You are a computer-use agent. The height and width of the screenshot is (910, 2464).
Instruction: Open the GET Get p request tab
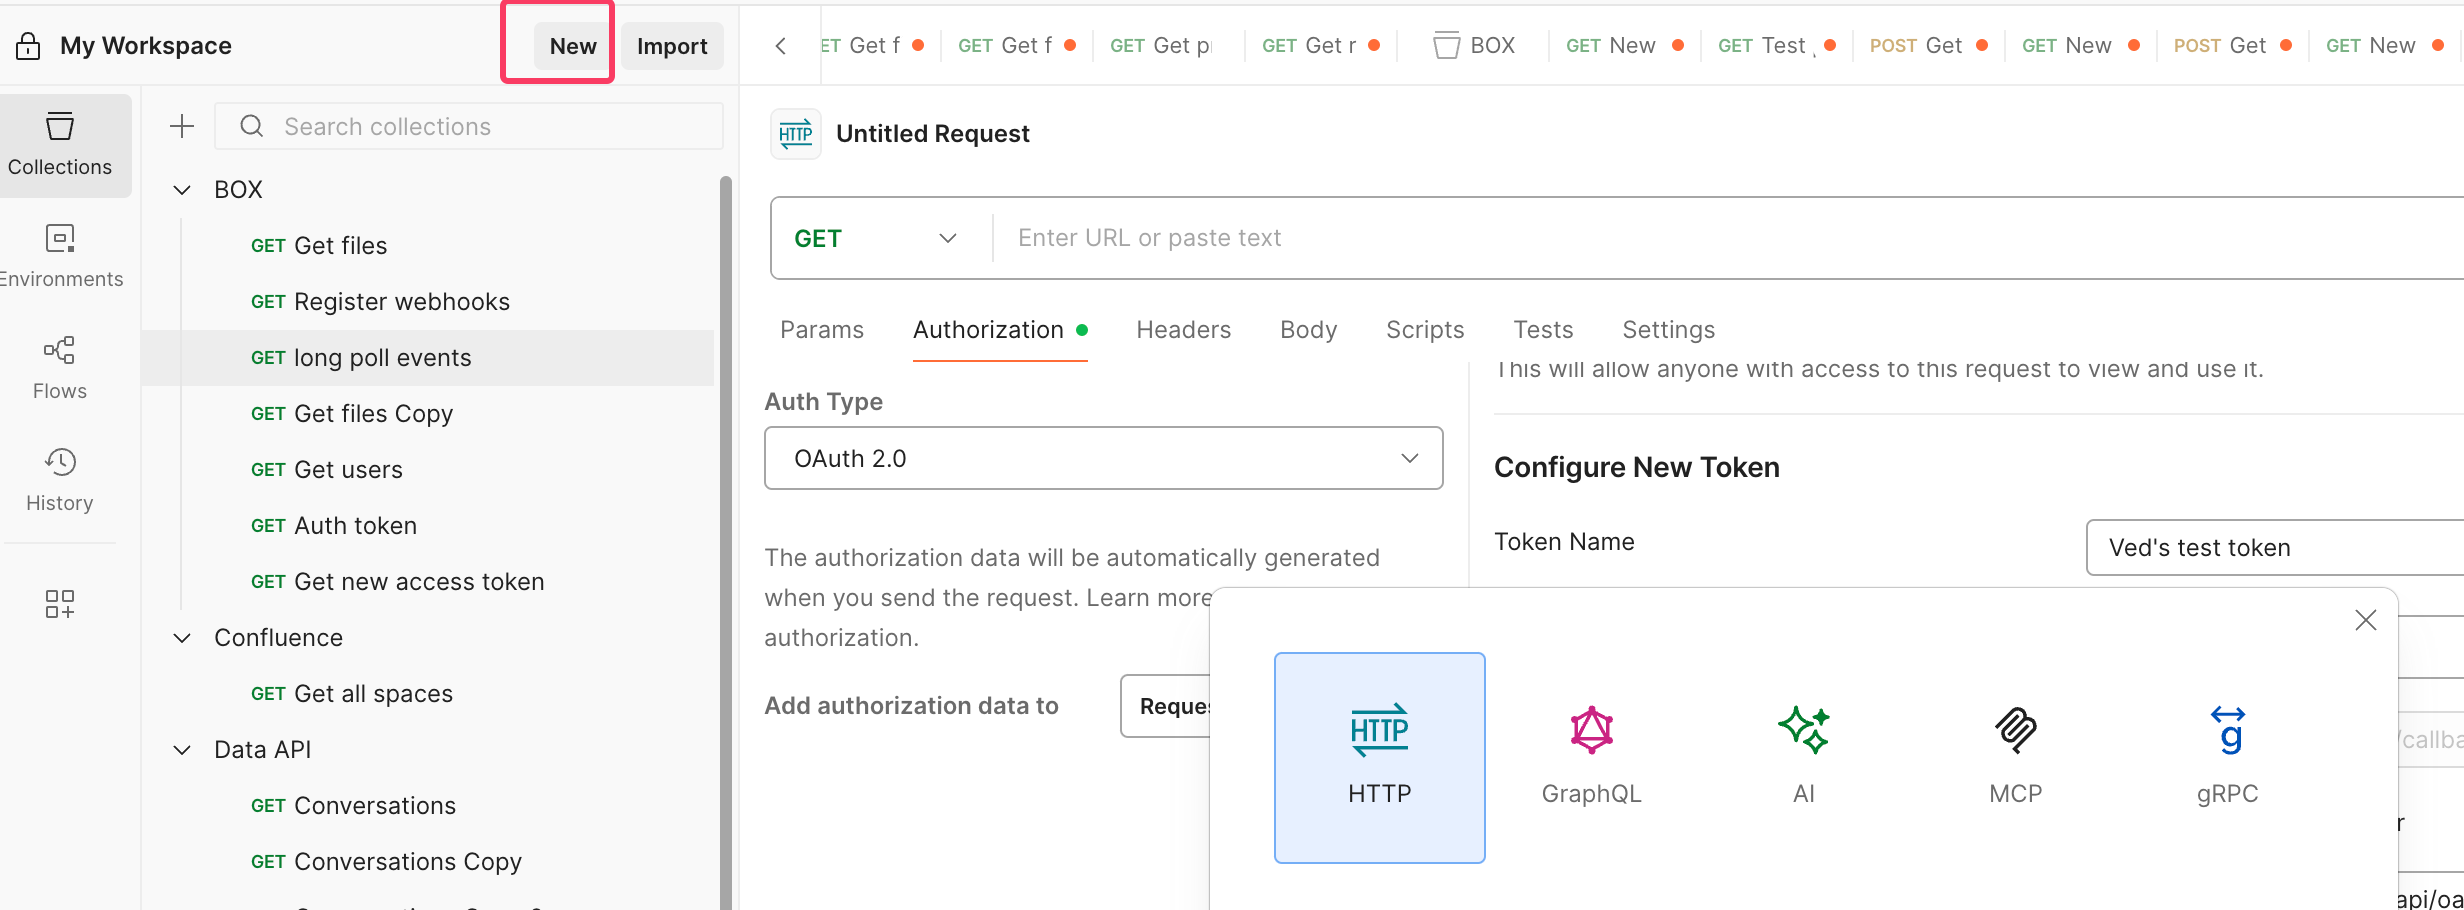(x=1168, y=46)
